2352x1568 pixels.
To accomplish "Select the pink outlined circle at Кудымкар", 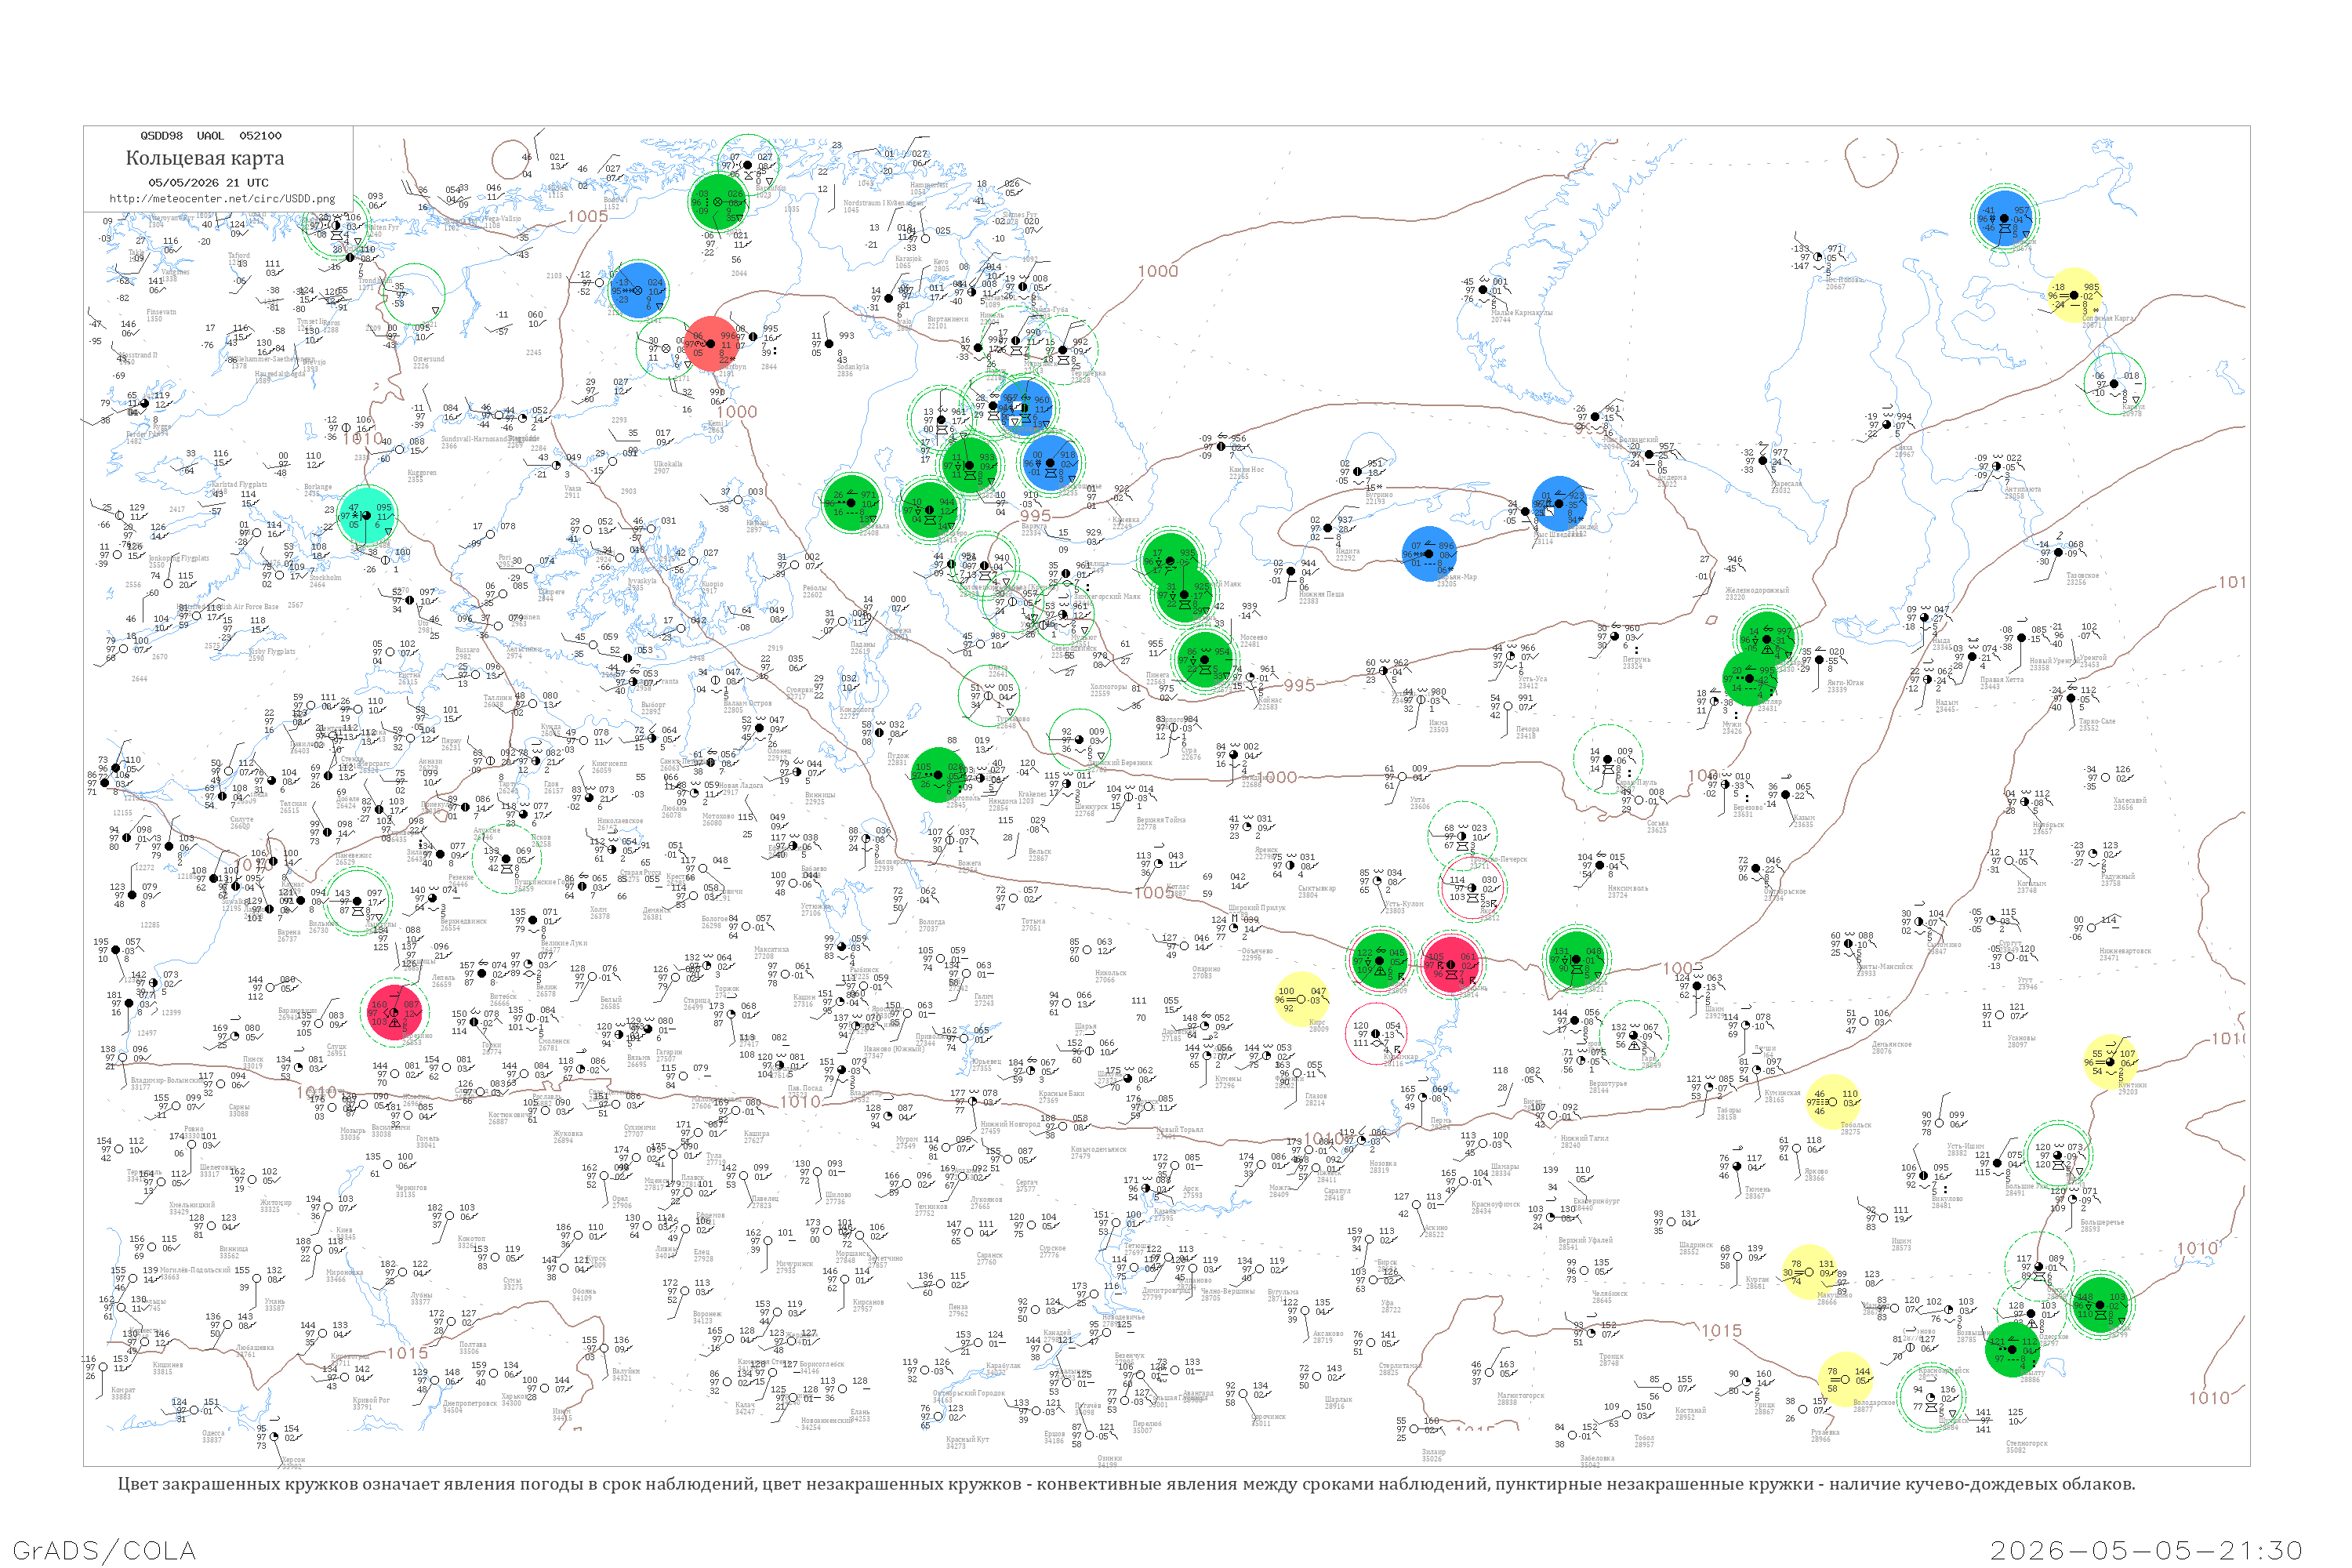I will [x=1376, y=1035].
